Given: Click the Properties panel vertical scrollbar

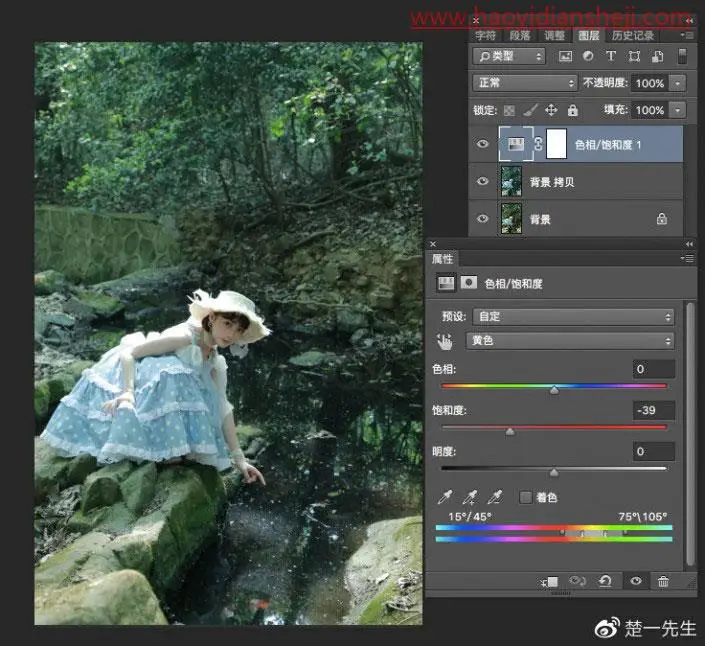Looking at the screenshot, I should pos(690,434).
